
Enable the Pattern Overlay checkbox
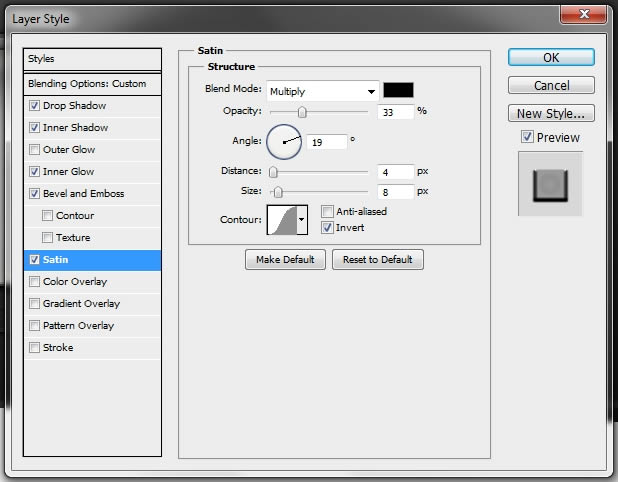34,326
